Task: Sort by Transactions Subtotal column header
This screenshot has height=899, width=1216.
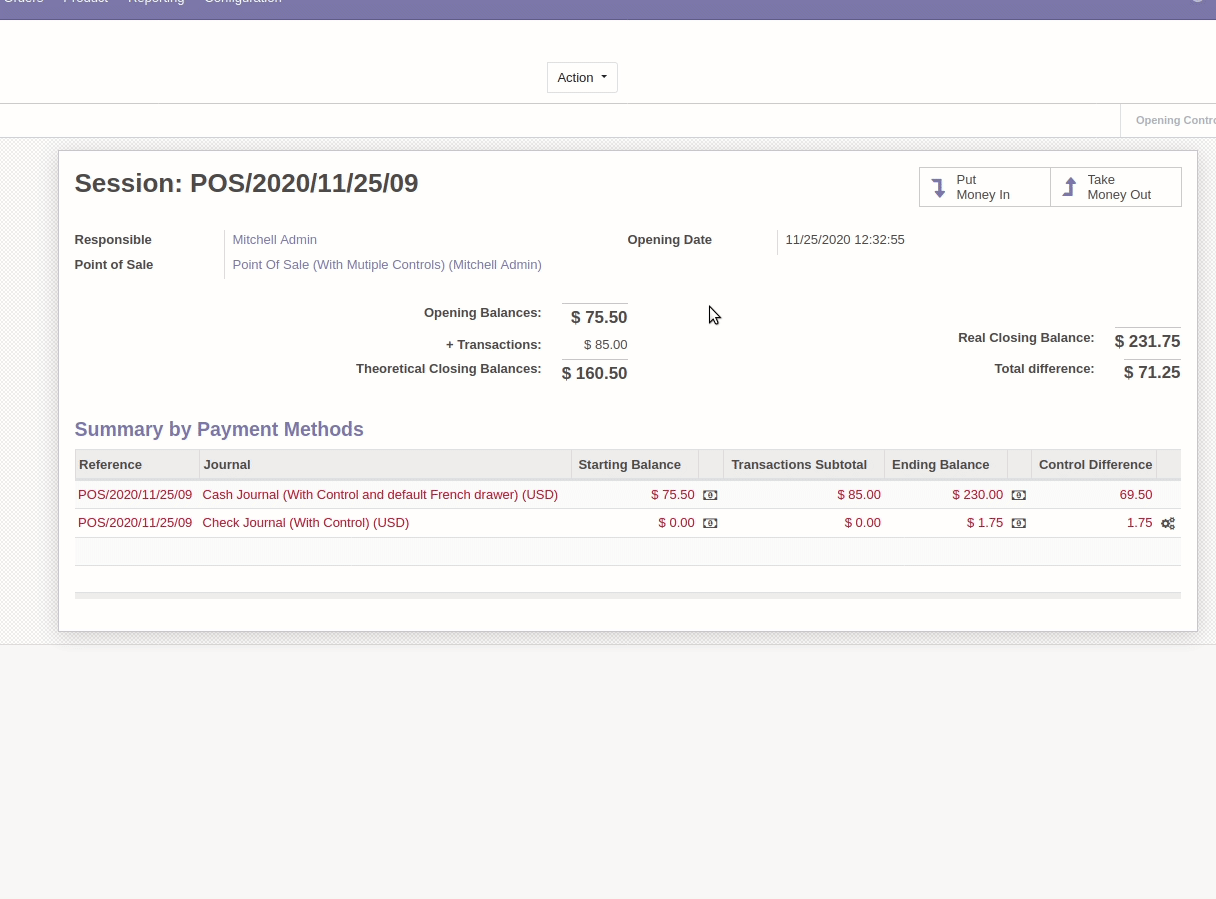Action: 803,464
